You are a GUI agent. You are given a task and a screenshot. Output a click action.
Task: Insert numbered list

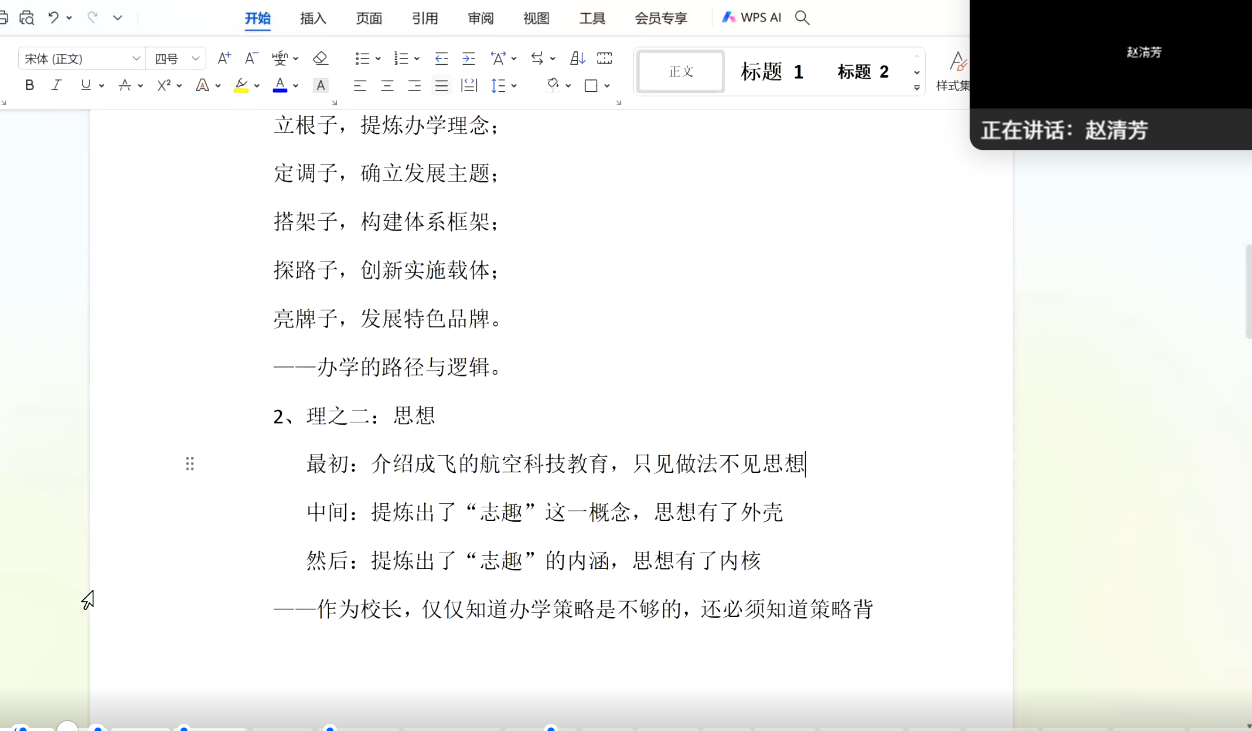point(401,59)
